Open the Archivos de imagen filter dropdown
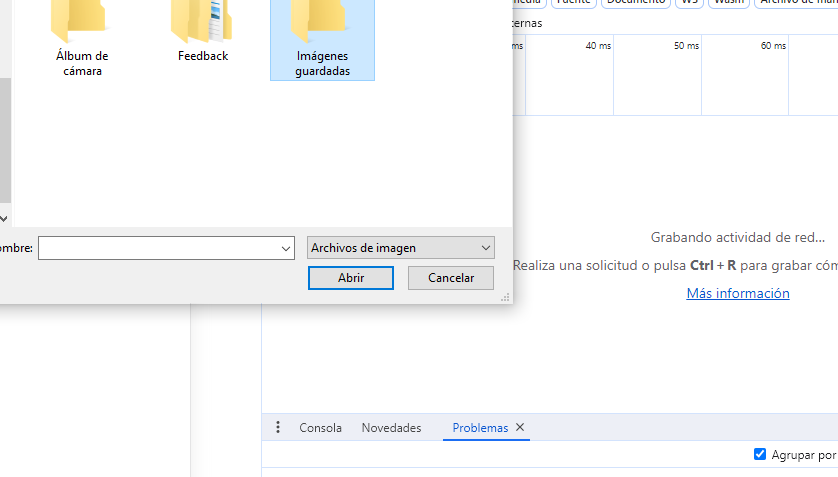838x477 pixels. click(x=400, y=247)
